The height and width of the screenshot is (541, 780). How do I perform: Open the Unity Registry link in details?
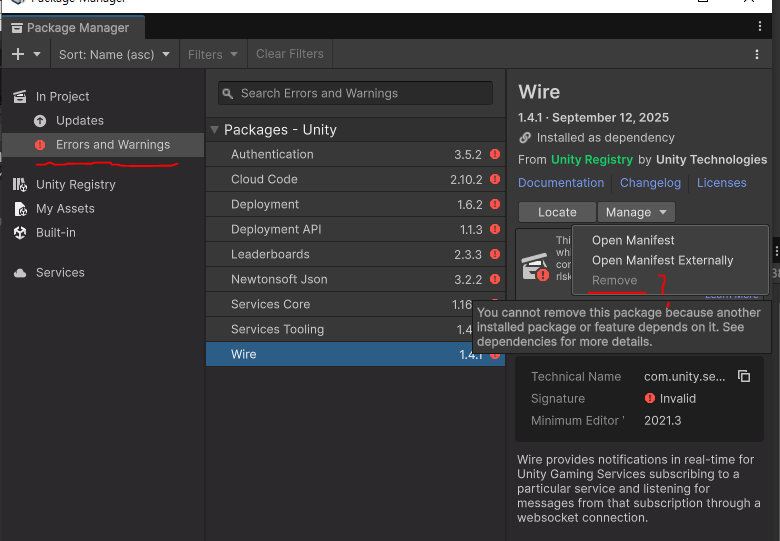point(591,160)
